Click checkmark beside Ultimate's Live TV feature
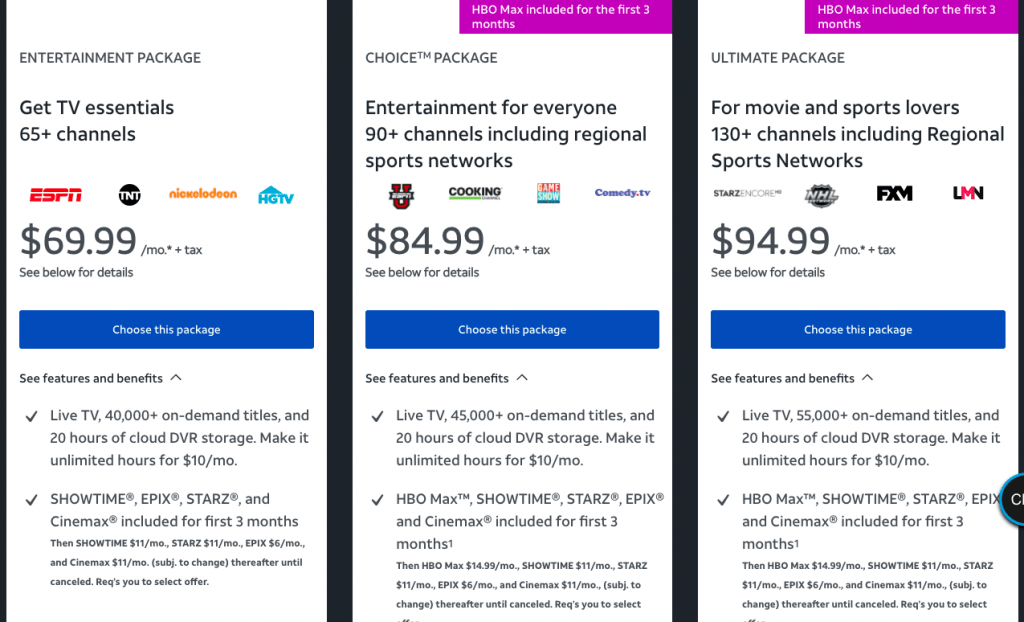 723,417
